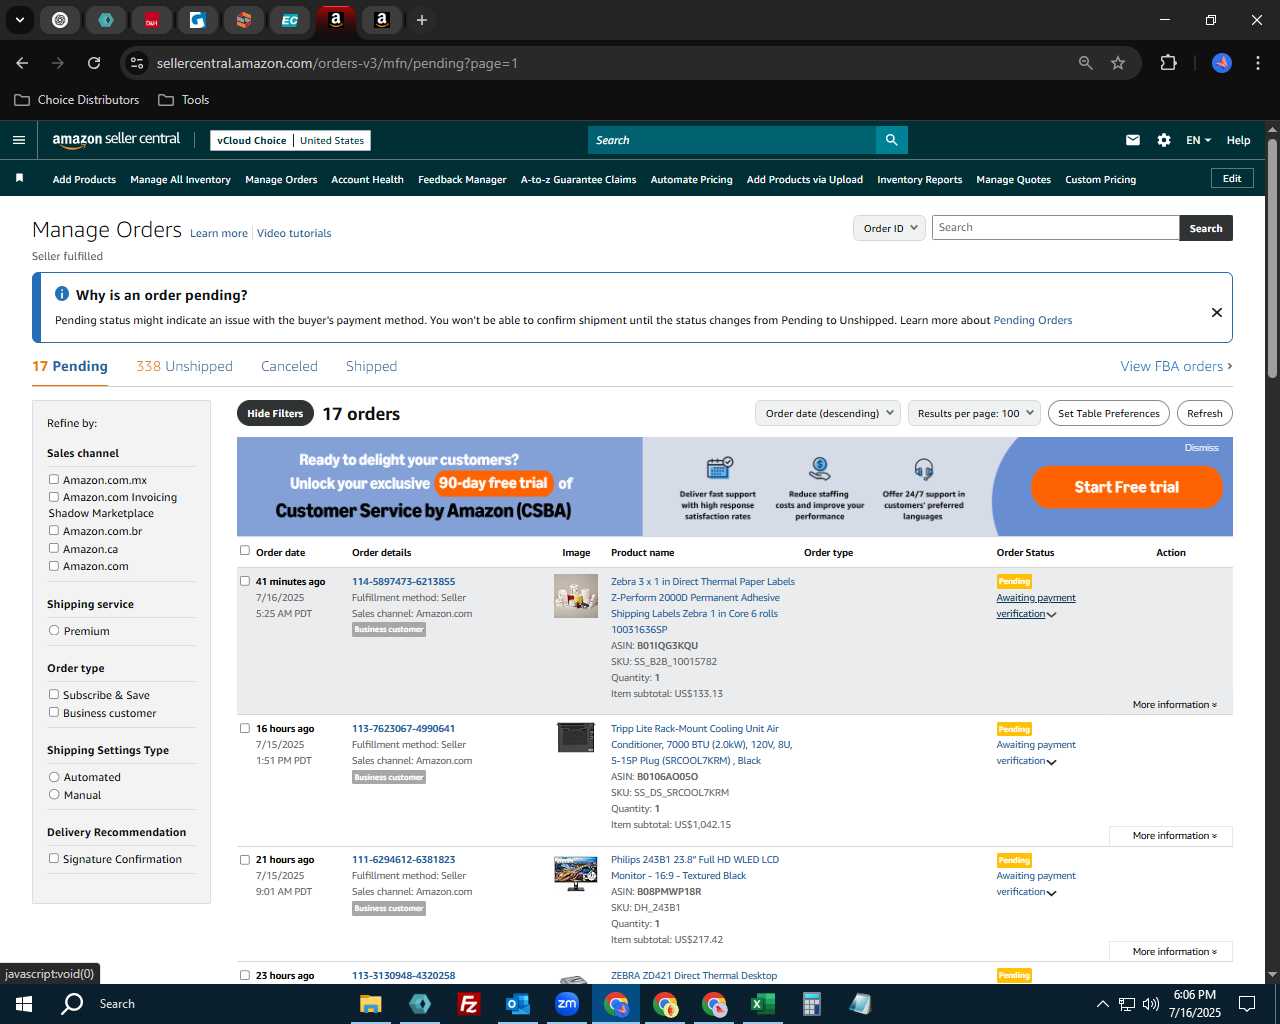Viewport: 1280px width, 1024px height.
Task: Open the settings gear icon
Action: point(1164,140)
